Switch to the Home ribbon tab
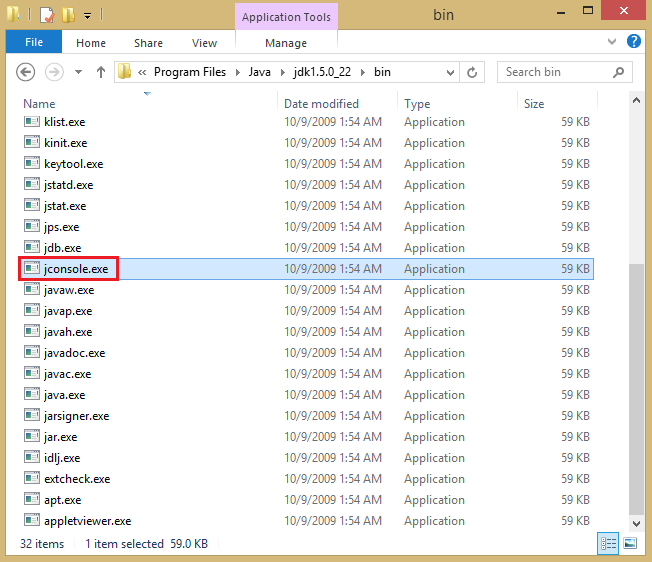The width and height of the screenshot is (652, 562). [x=91, y=43]
